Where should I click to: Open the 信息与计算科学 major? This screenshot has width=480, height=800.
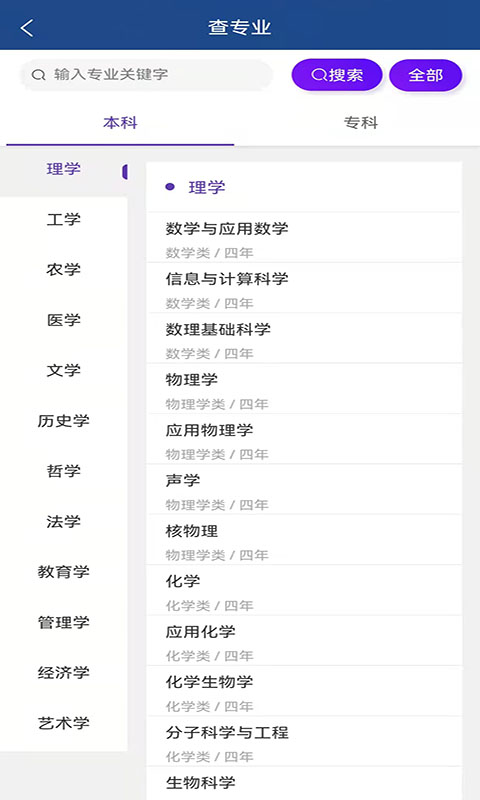(304, 288)
